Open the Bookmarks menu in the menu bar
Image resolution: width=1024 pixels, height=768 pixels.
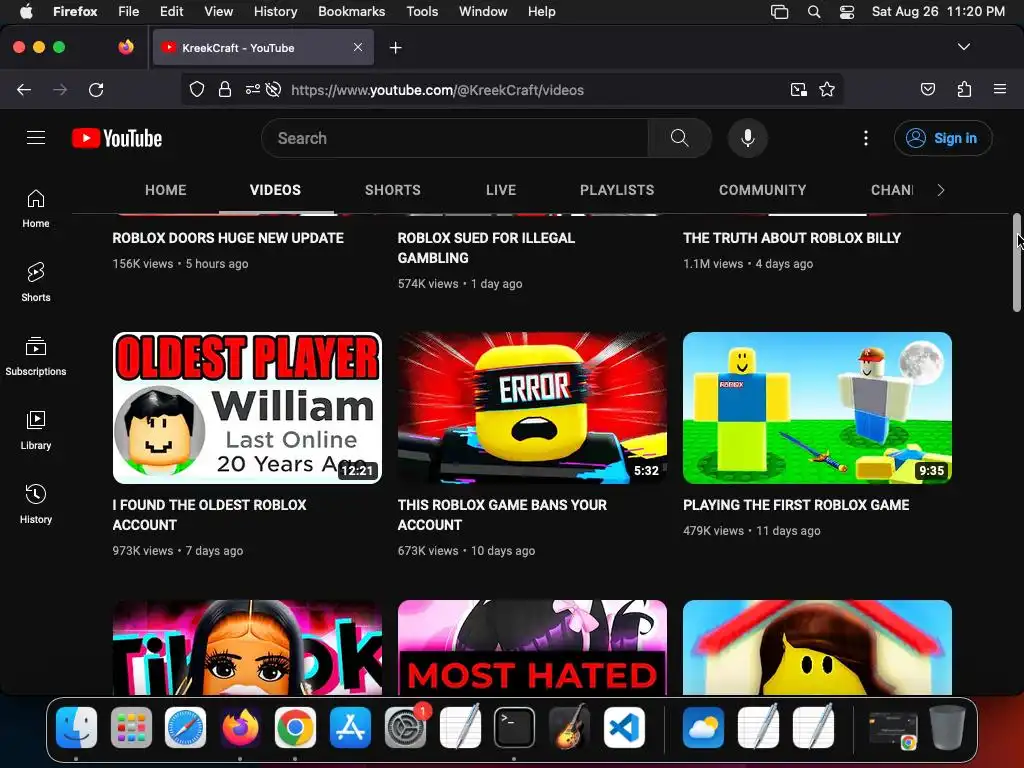351,11
